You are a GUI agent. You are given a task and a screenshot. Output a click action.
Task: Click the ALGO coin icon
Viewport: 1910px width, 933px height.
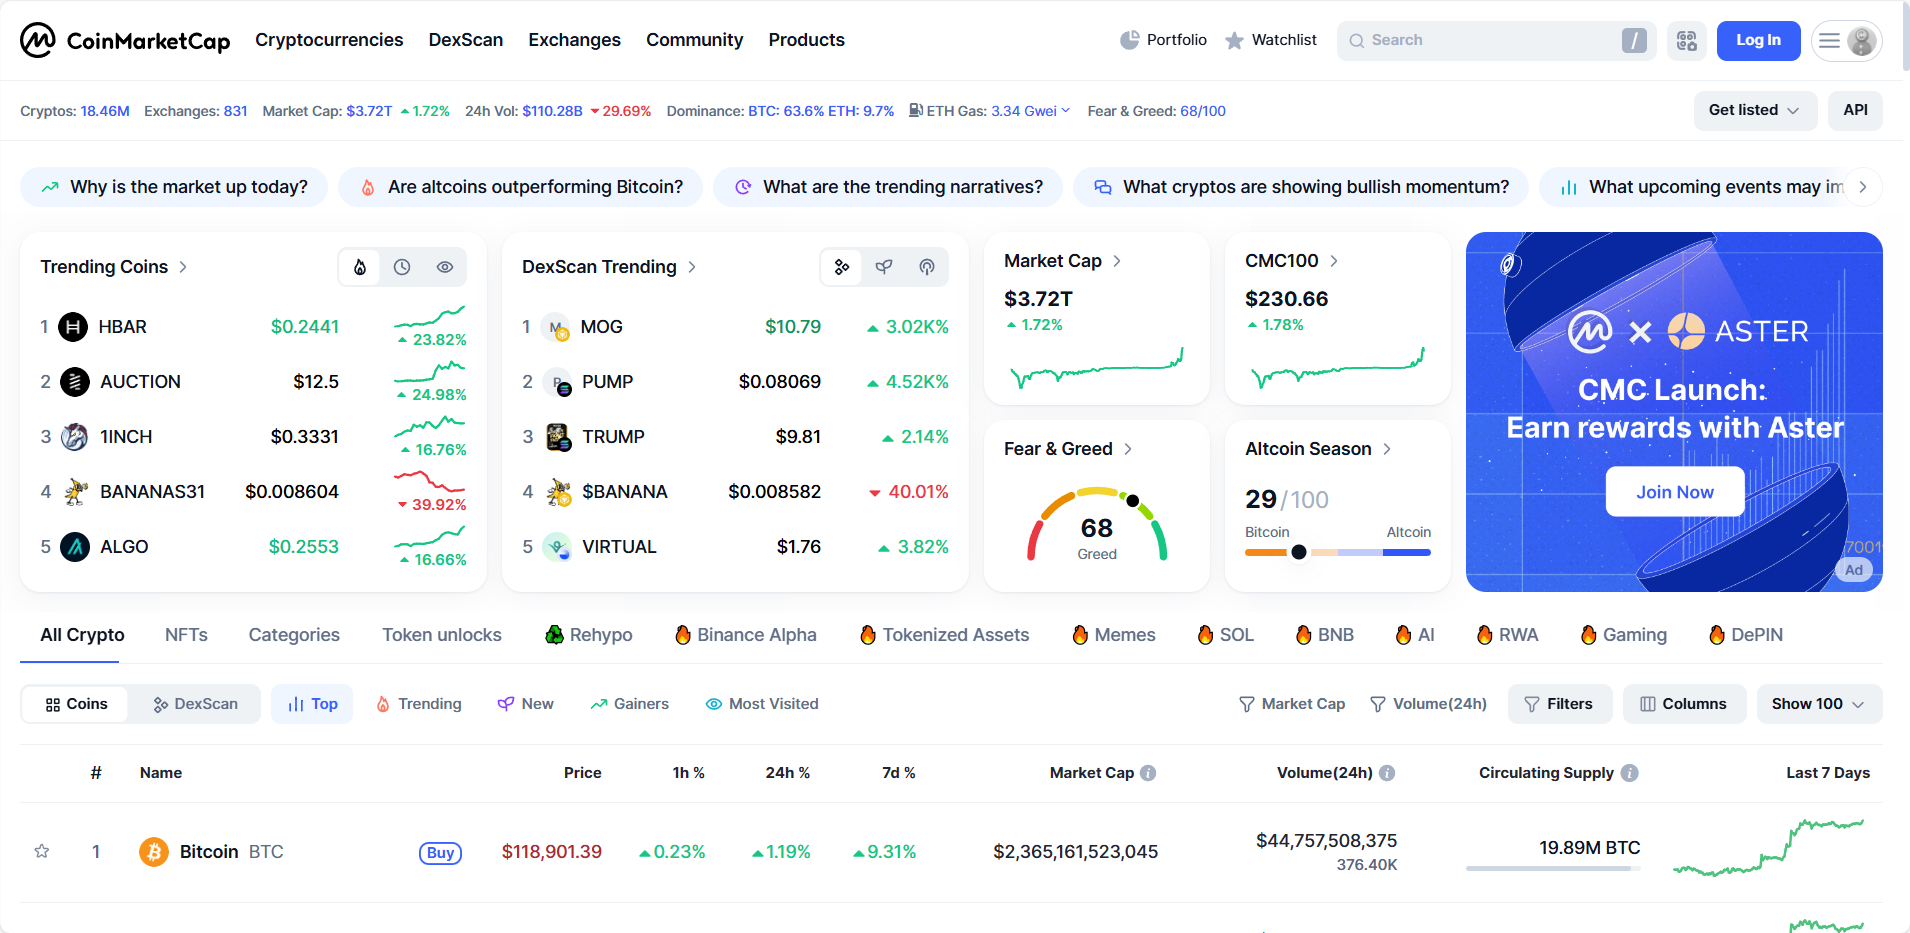coord(75,547)
